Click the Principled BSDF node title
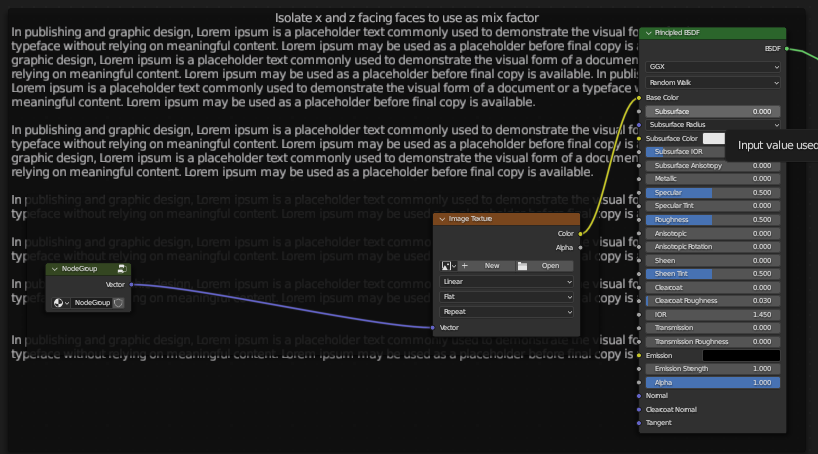 click(677, 33)
